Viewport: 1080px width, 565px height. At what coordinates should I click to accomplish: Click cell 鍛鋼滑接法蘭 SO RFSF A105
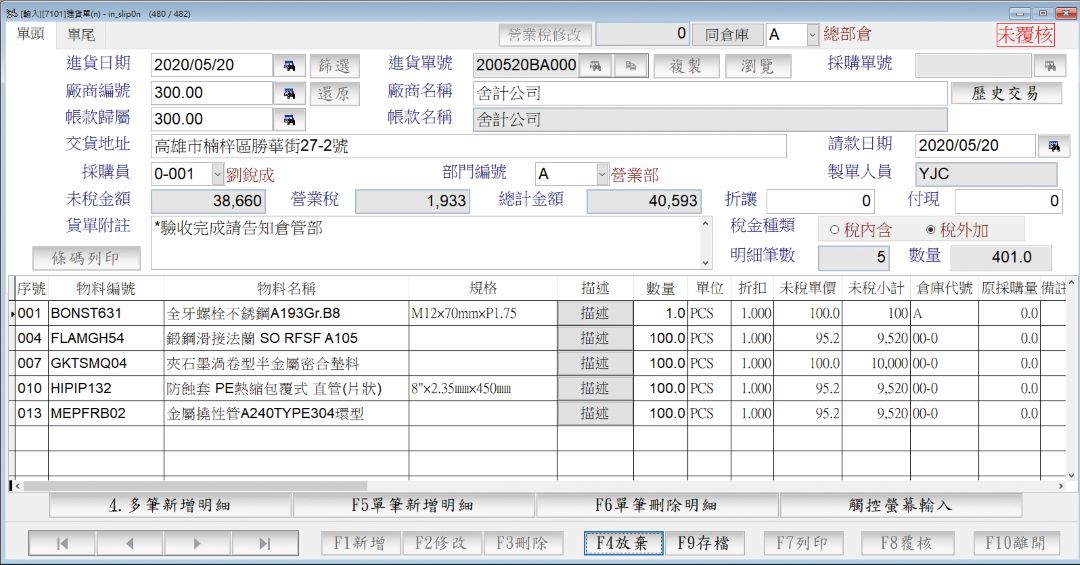coord(287,338)
